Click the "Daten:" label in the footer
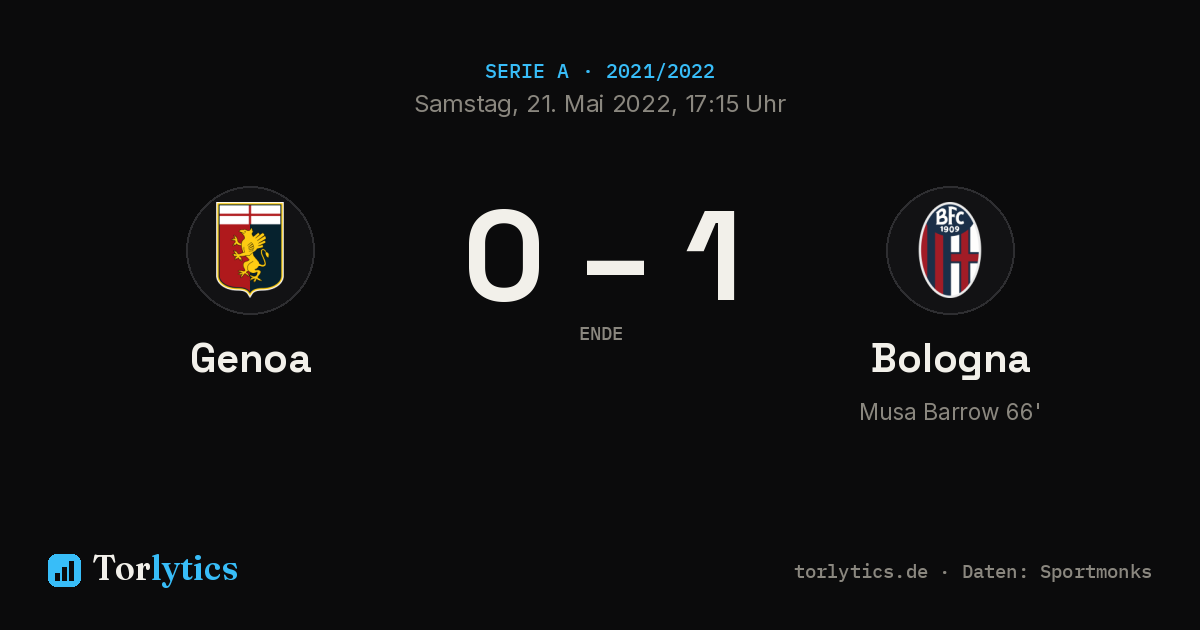Image resolution: width=1200 pixels, height=630 pixels. tap(995, 572)
